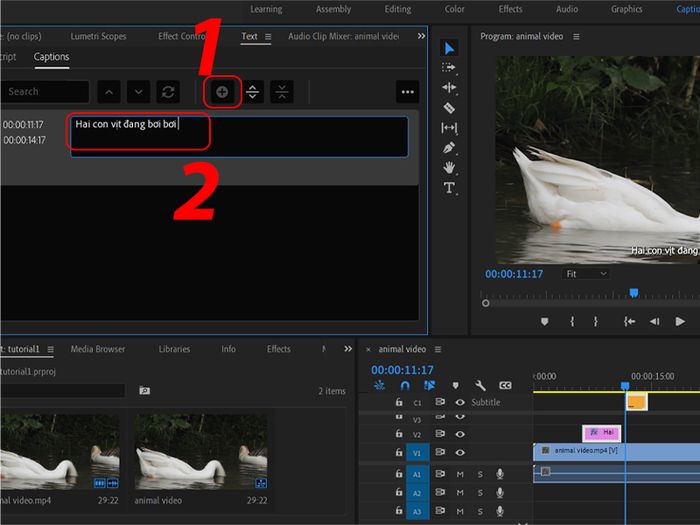700x525 pixels.
Task: Select the Ripple Edit tool
Action: coord(449,88)
